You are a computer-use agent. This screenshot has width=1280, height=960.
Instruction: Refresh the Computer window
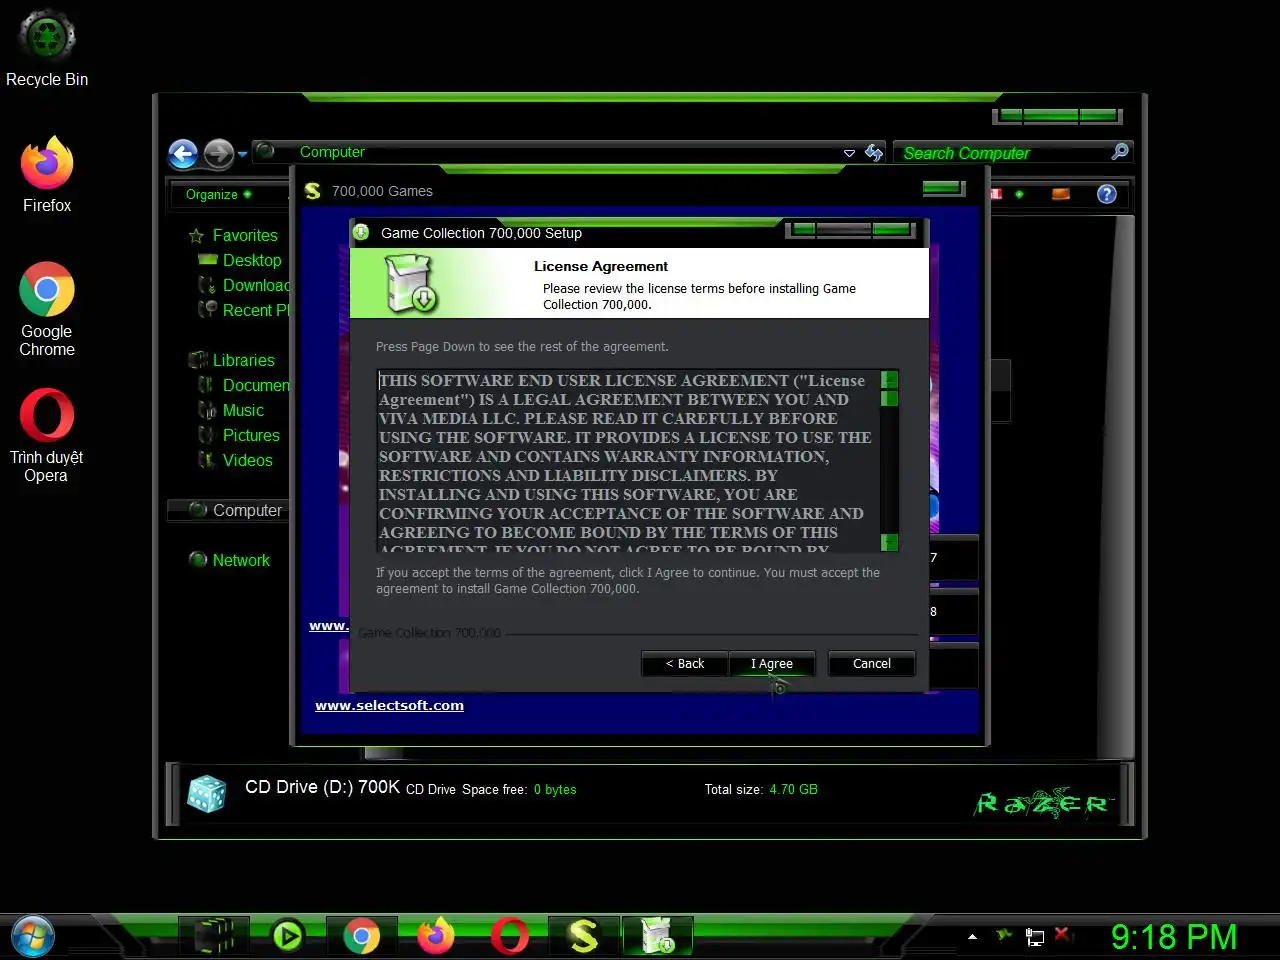click(874, 152)
